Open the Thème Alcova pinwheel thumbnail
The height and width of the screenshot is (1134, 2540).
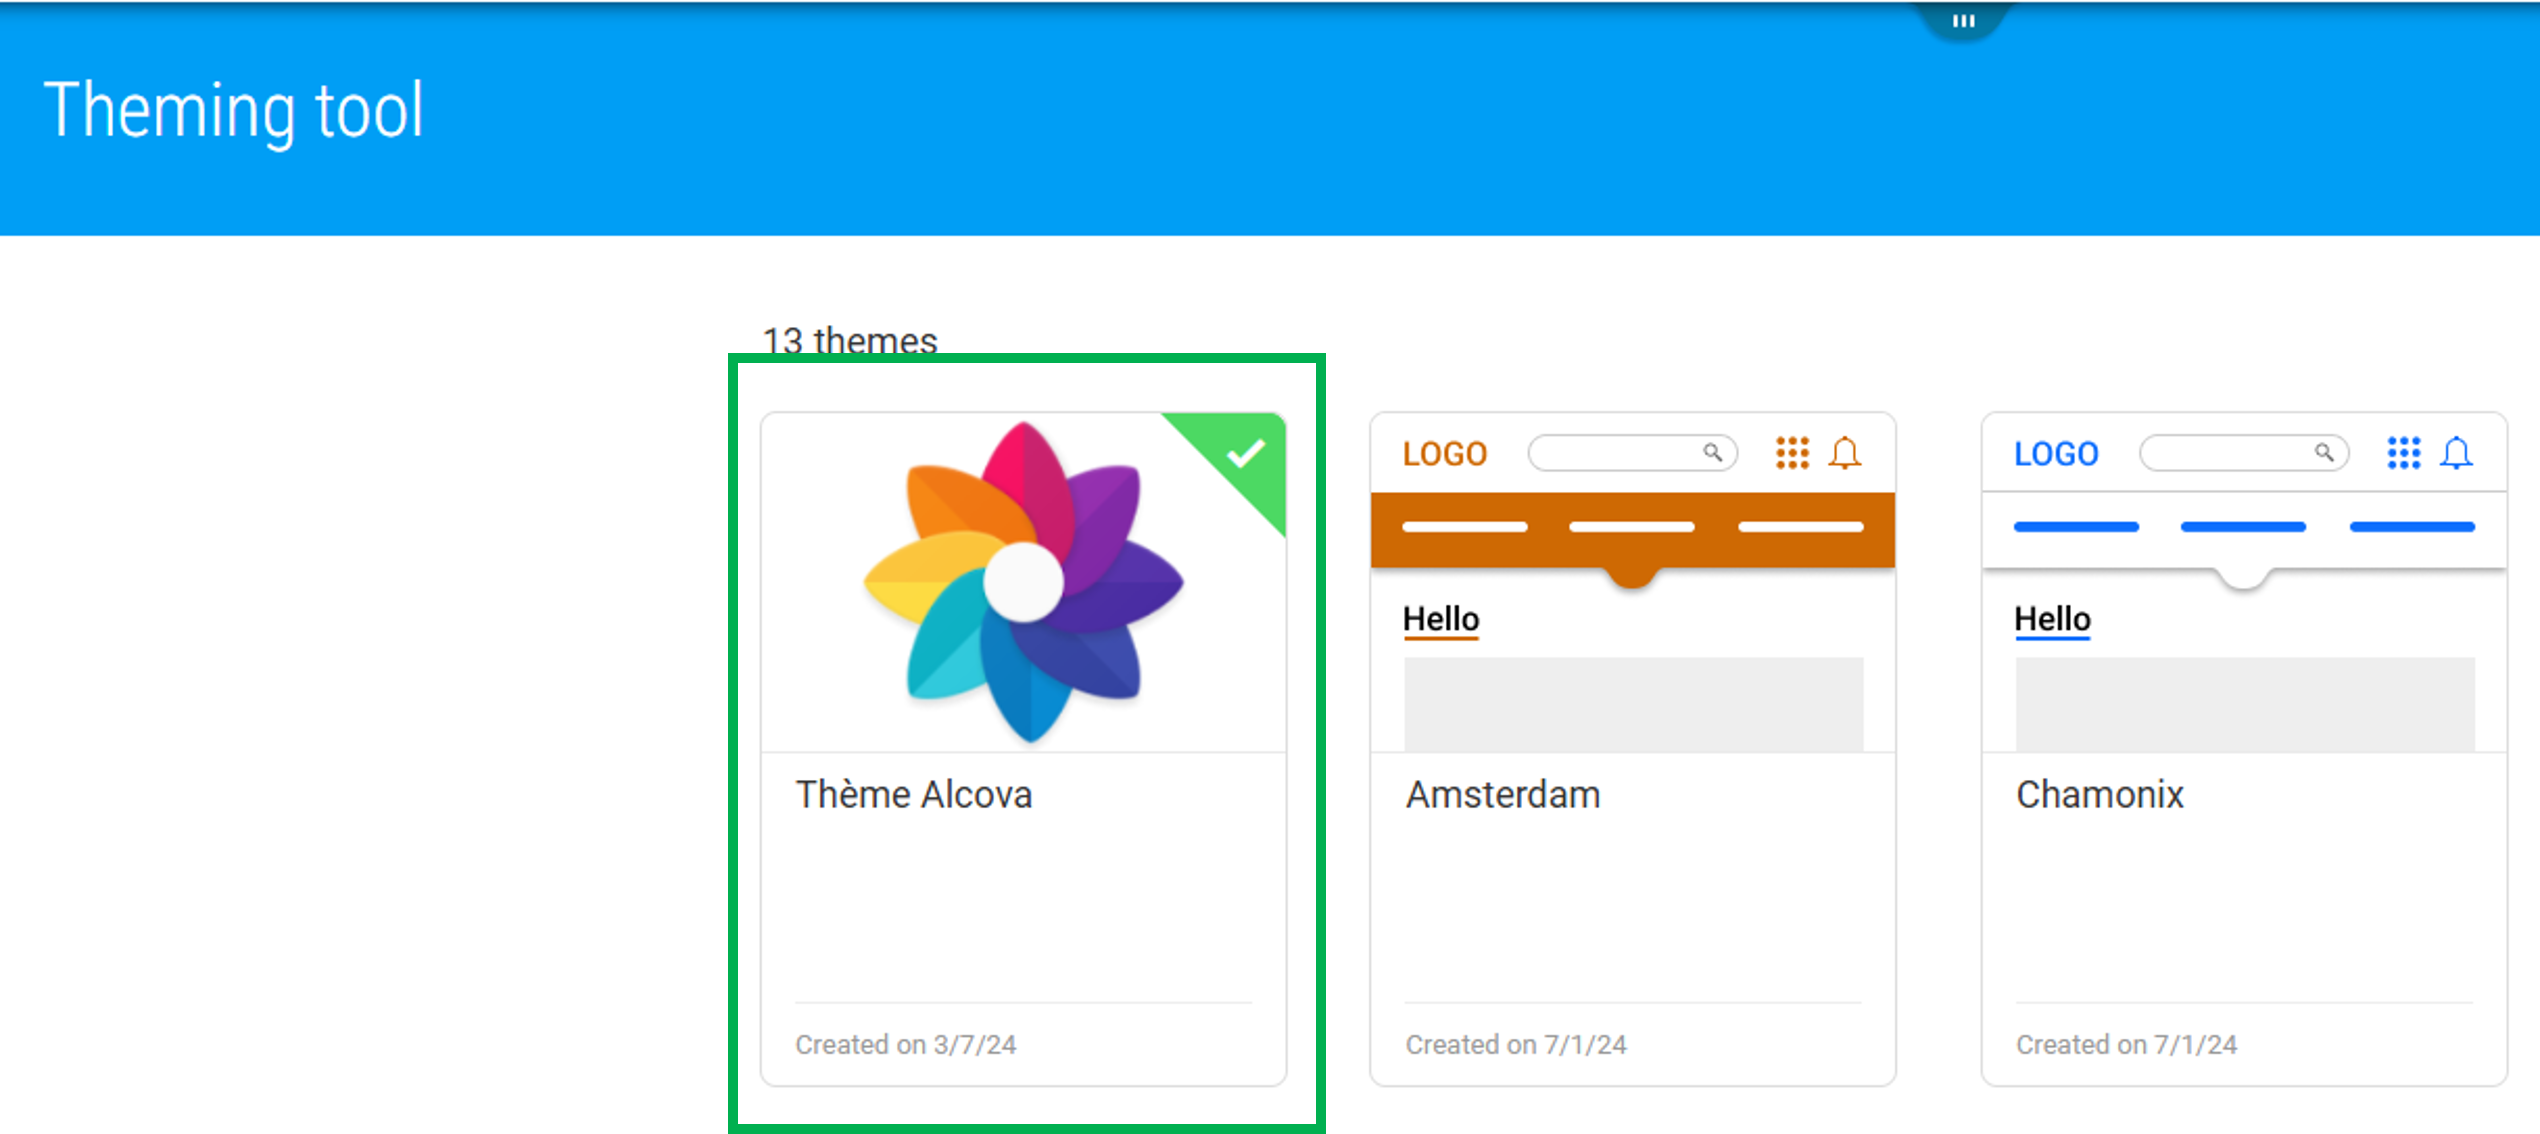[1023, 582]
